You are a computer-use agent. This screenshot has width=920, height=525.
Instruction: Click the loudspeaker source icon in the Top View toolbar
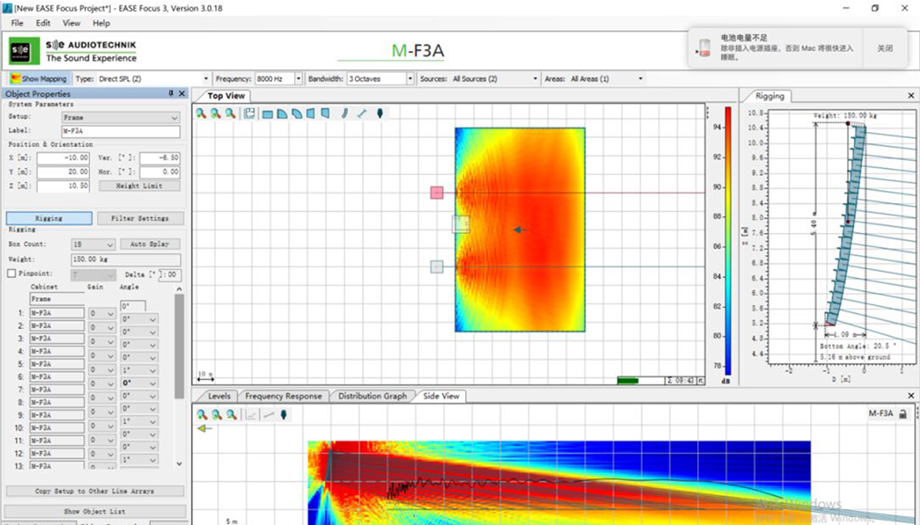(x=380, y=114)
